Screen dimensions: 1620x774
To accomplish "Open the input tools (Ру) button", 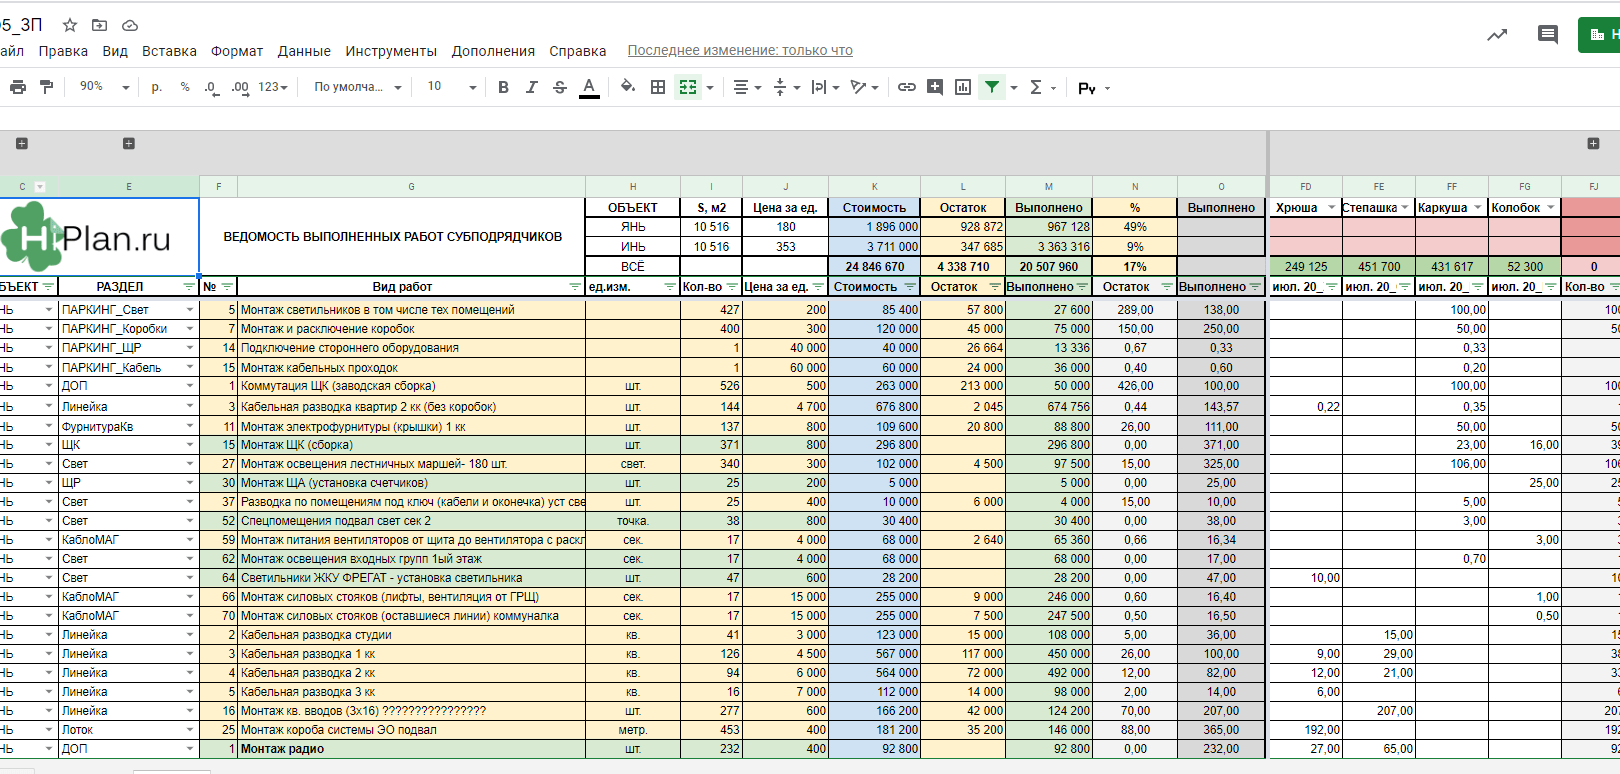I will (x=1087, y=88).
